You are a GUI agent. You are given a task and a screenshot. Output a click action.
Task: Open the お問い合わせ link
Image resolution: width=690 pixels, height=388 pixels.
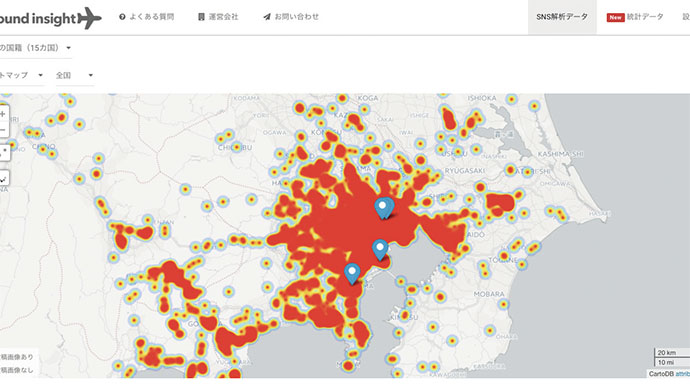(297, 17)
